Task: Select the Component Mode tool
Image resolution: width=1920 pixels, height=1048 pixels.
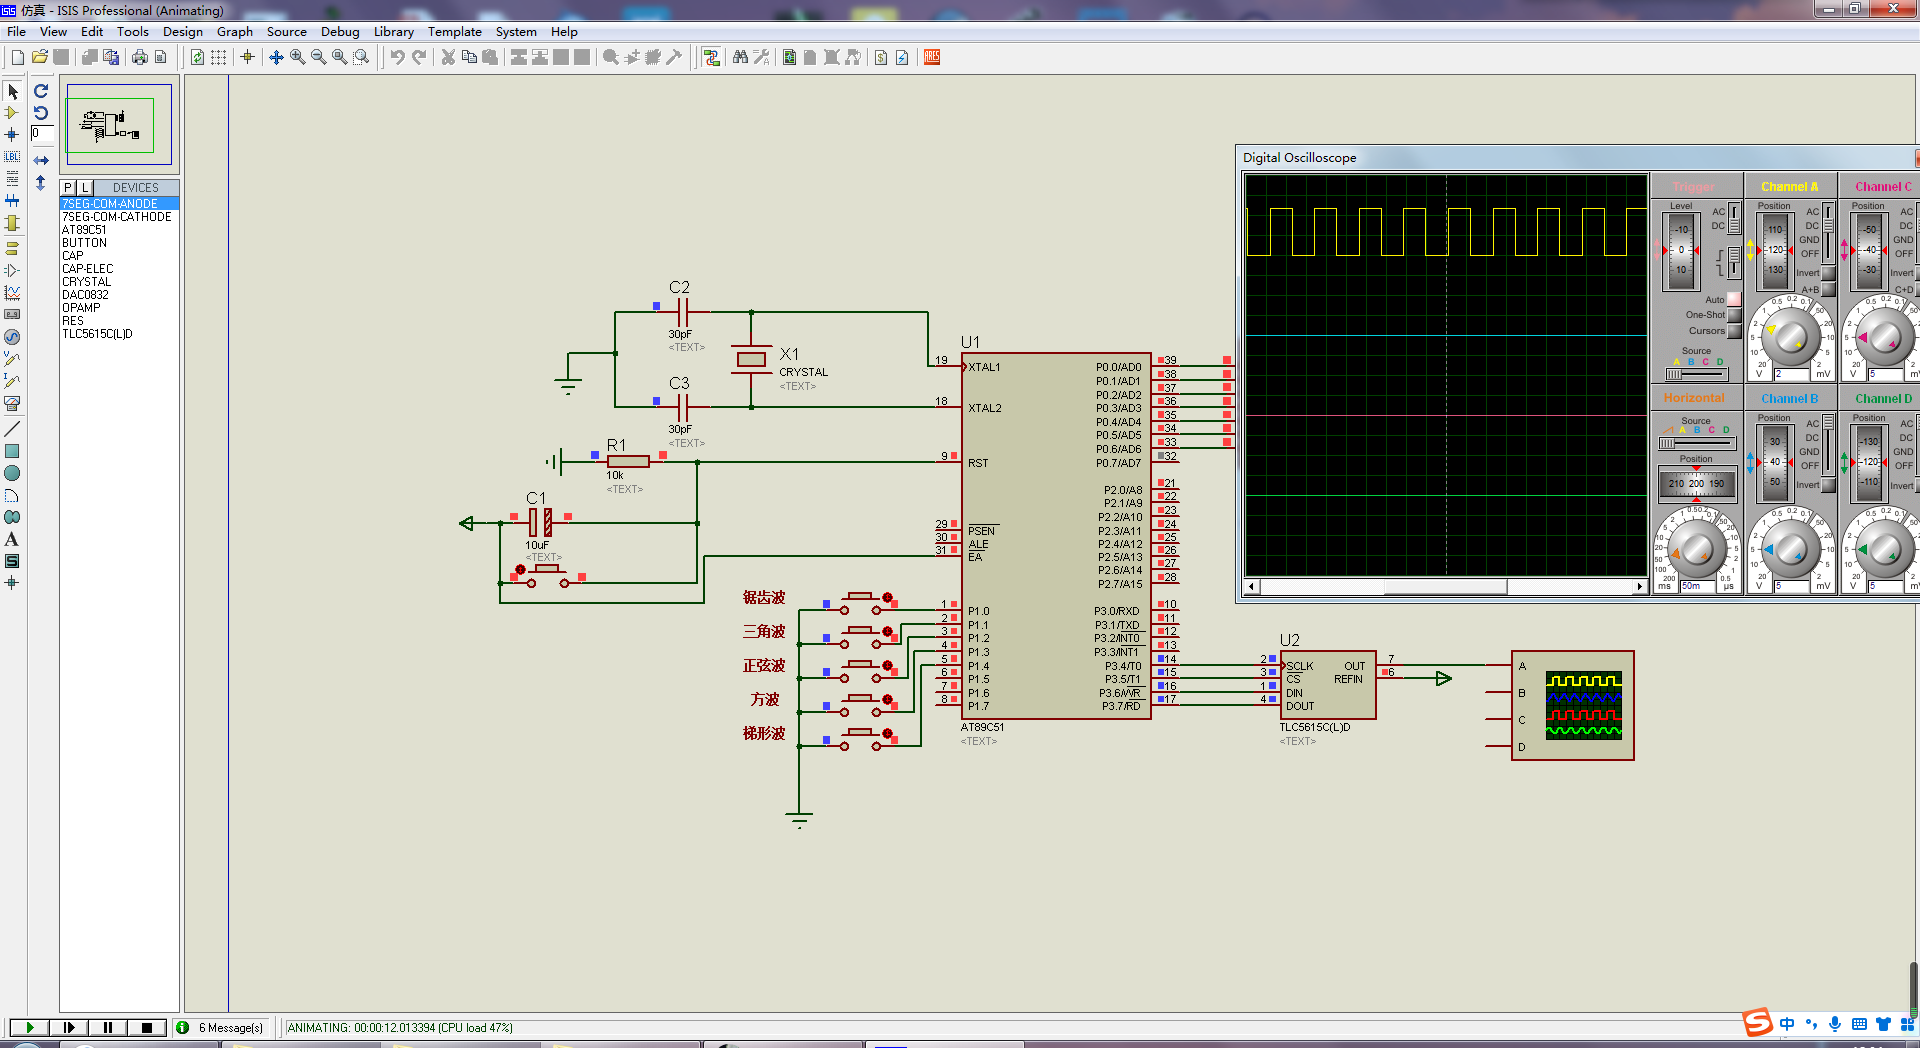Action: [x=12, y=113]
